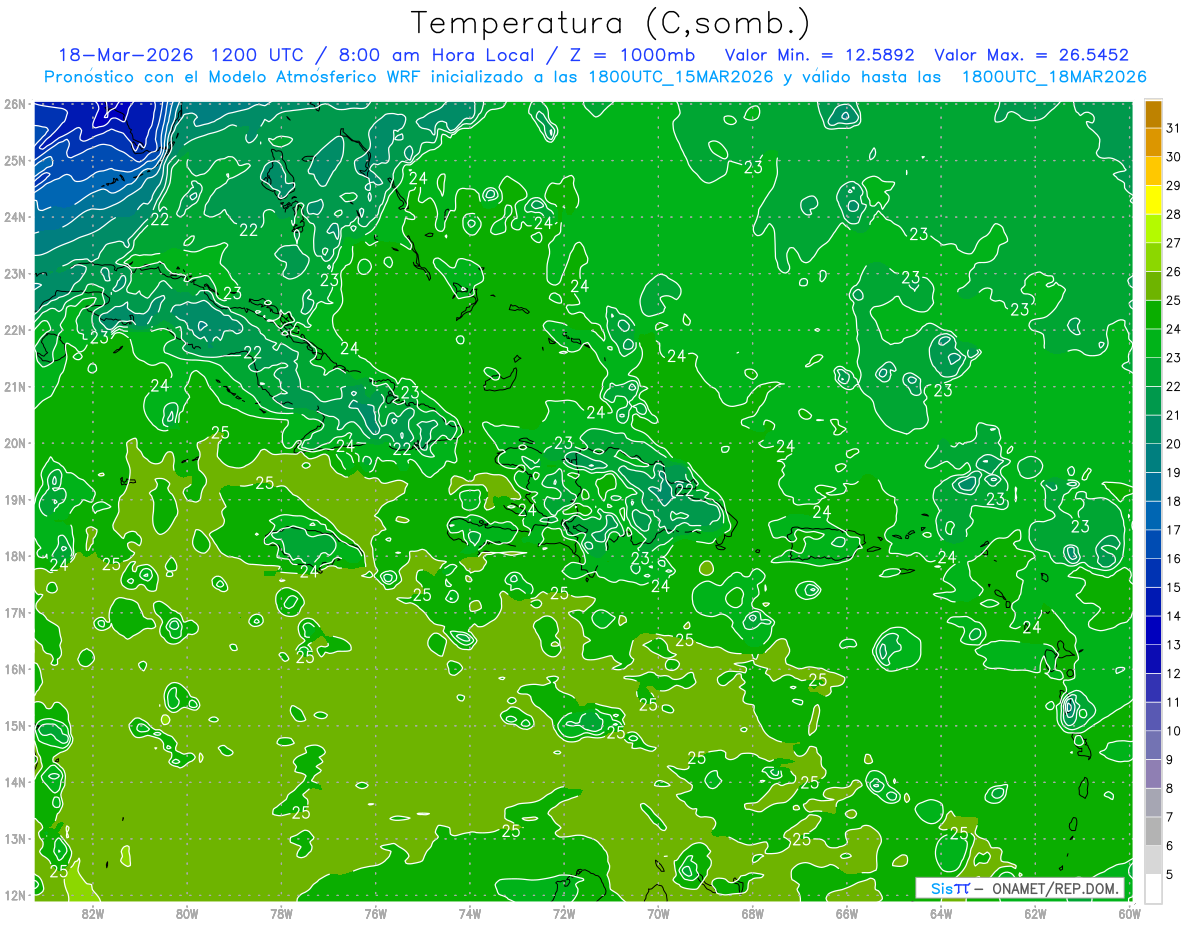Click the color bar legend label "26"
The height and width of the screenshot is (927, 1200).
click(x=1174, y=271)
